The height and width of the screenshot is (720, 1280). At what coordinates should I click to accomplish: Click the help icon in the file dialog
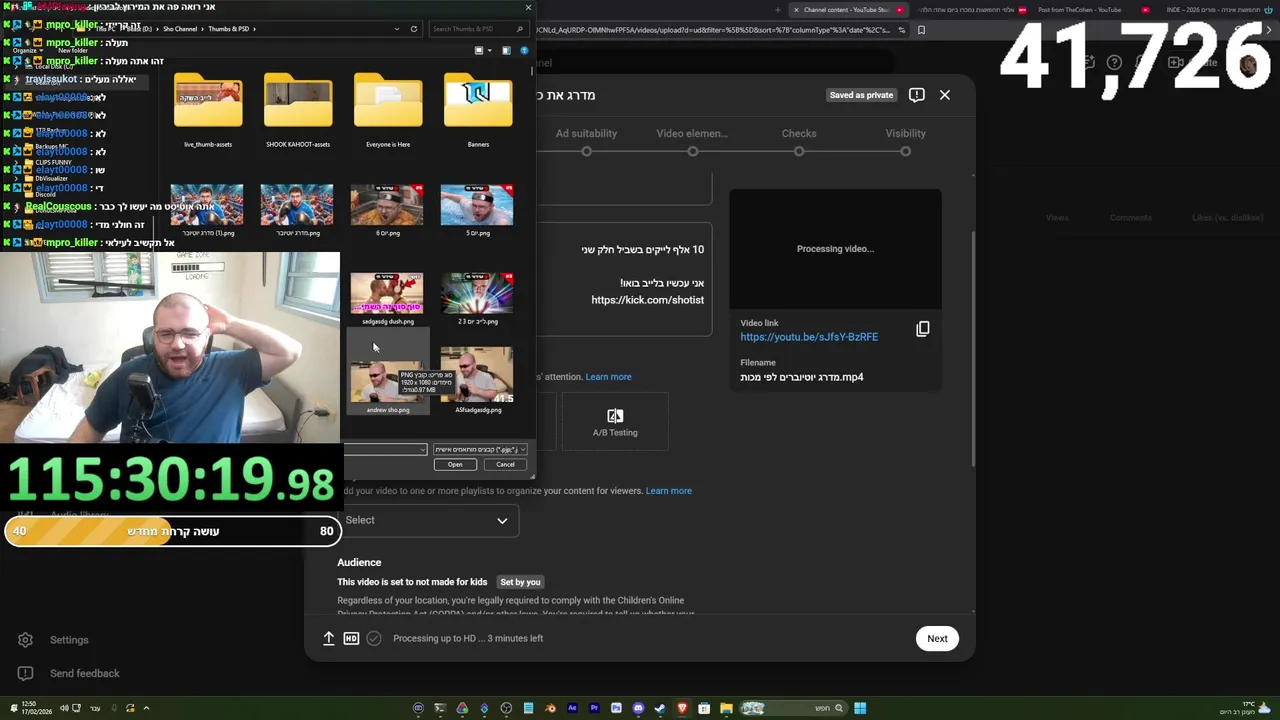(524, 50)
